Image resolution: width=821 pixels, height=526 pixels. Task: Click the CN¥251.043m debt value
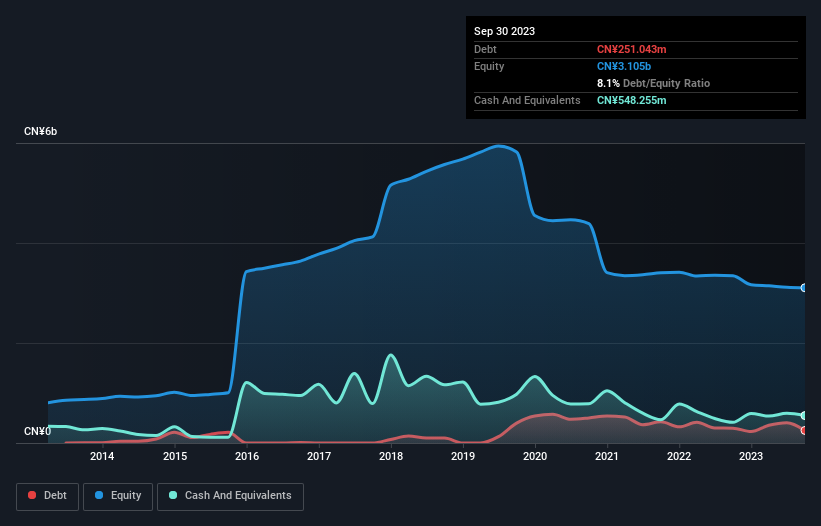(x=631, y=49)
